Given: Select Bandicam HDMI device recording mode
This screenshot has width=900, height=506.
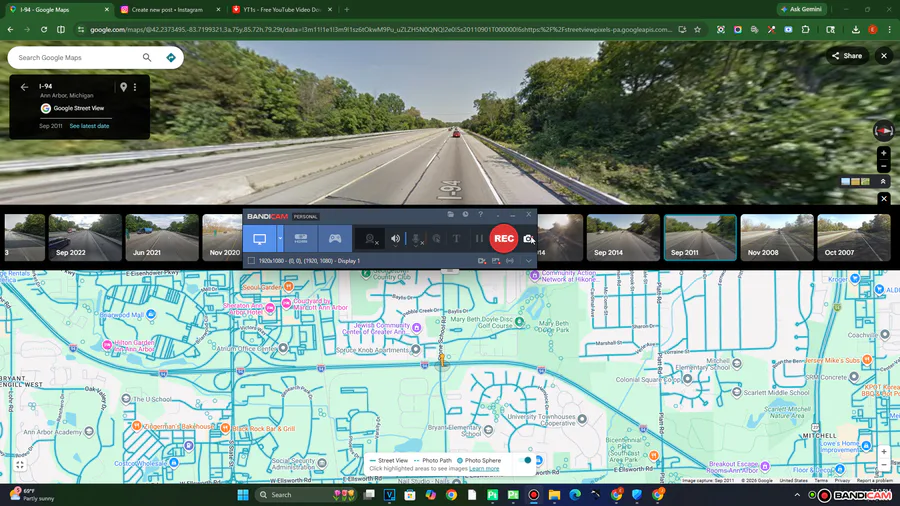Looking at the screenshot, I should tap(301, 239).
